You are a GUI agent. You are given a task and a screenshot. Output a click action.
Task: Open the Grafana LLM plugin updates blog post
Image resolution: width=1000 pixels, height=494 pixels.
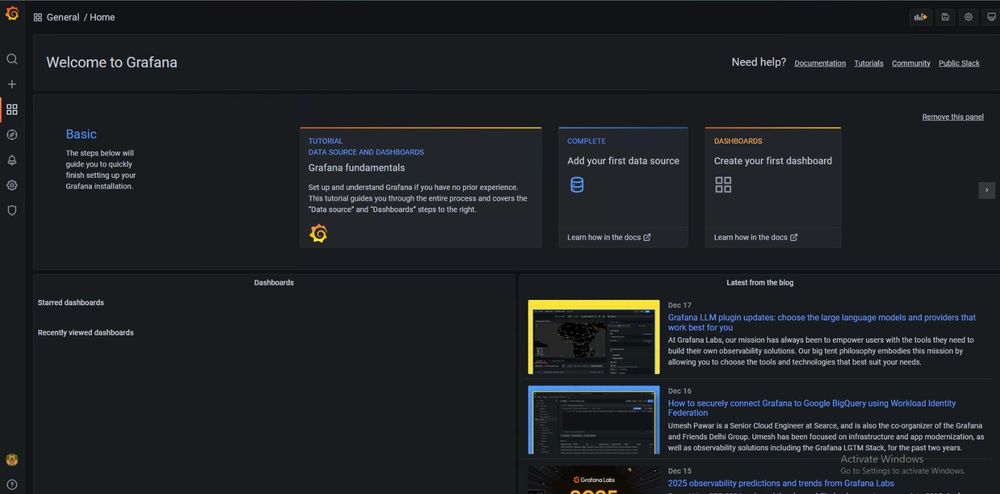821,322
